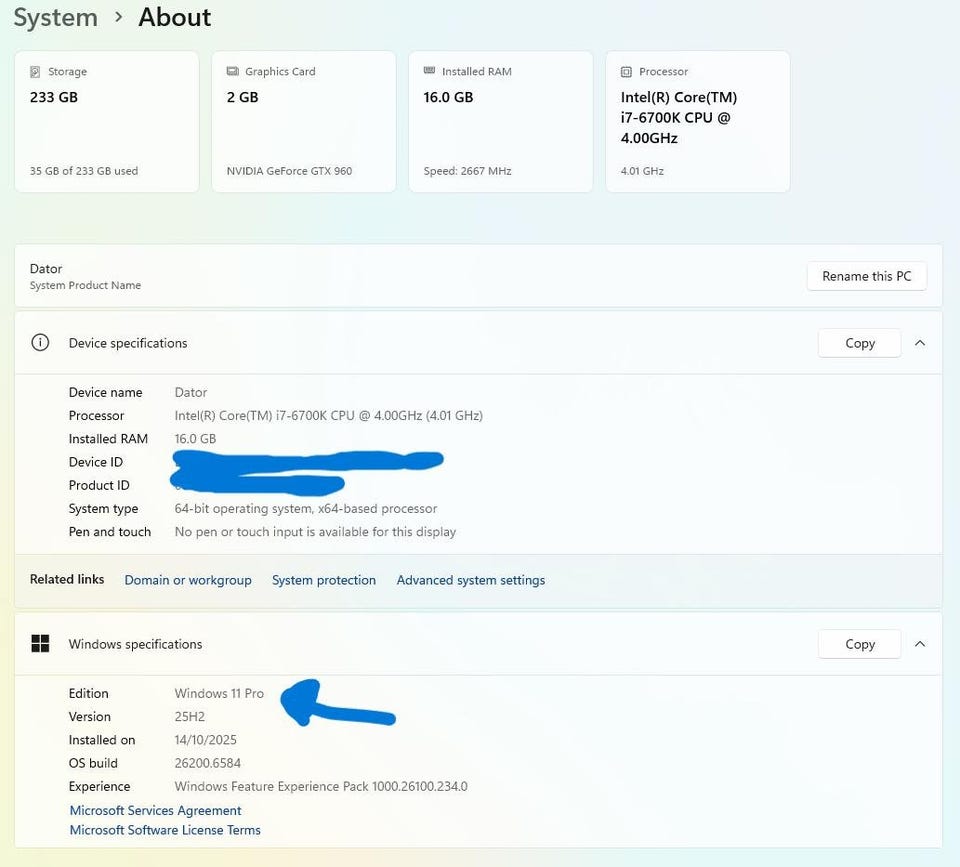This screenshot has height=867, width=960.
Task: Open Microsoft Software License Terms
Action: [165, 830]
